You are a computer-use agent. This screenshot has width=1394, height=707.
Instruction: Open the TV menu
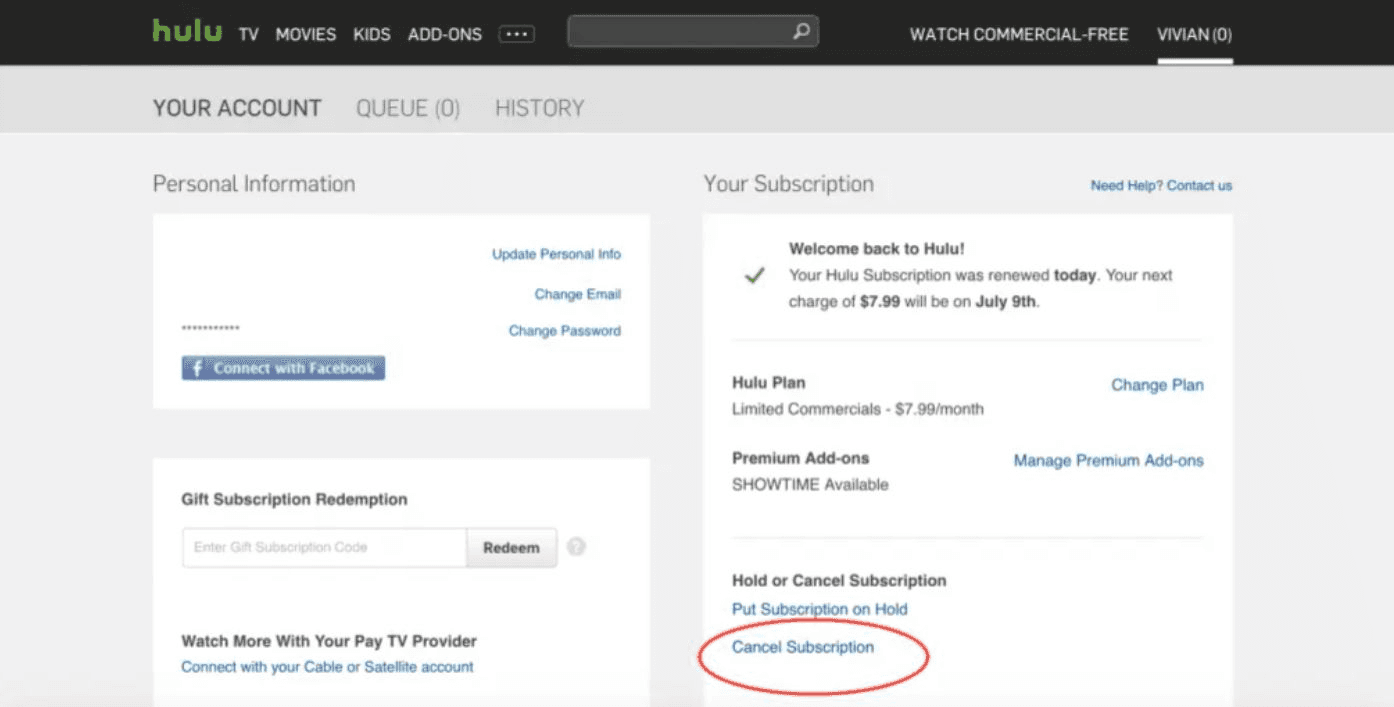coord(249,34)
